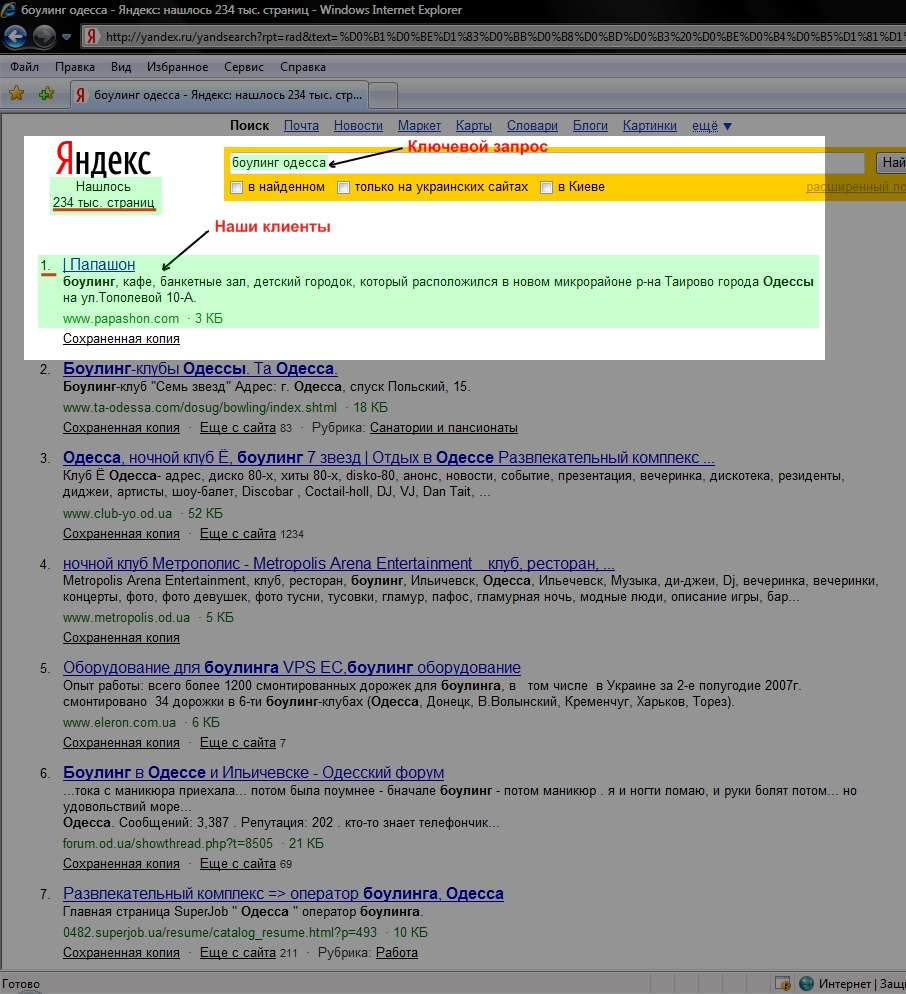The image size is (906, 994).
Task: Go back with the browser Back arrow
Action: tap(15, 36)
